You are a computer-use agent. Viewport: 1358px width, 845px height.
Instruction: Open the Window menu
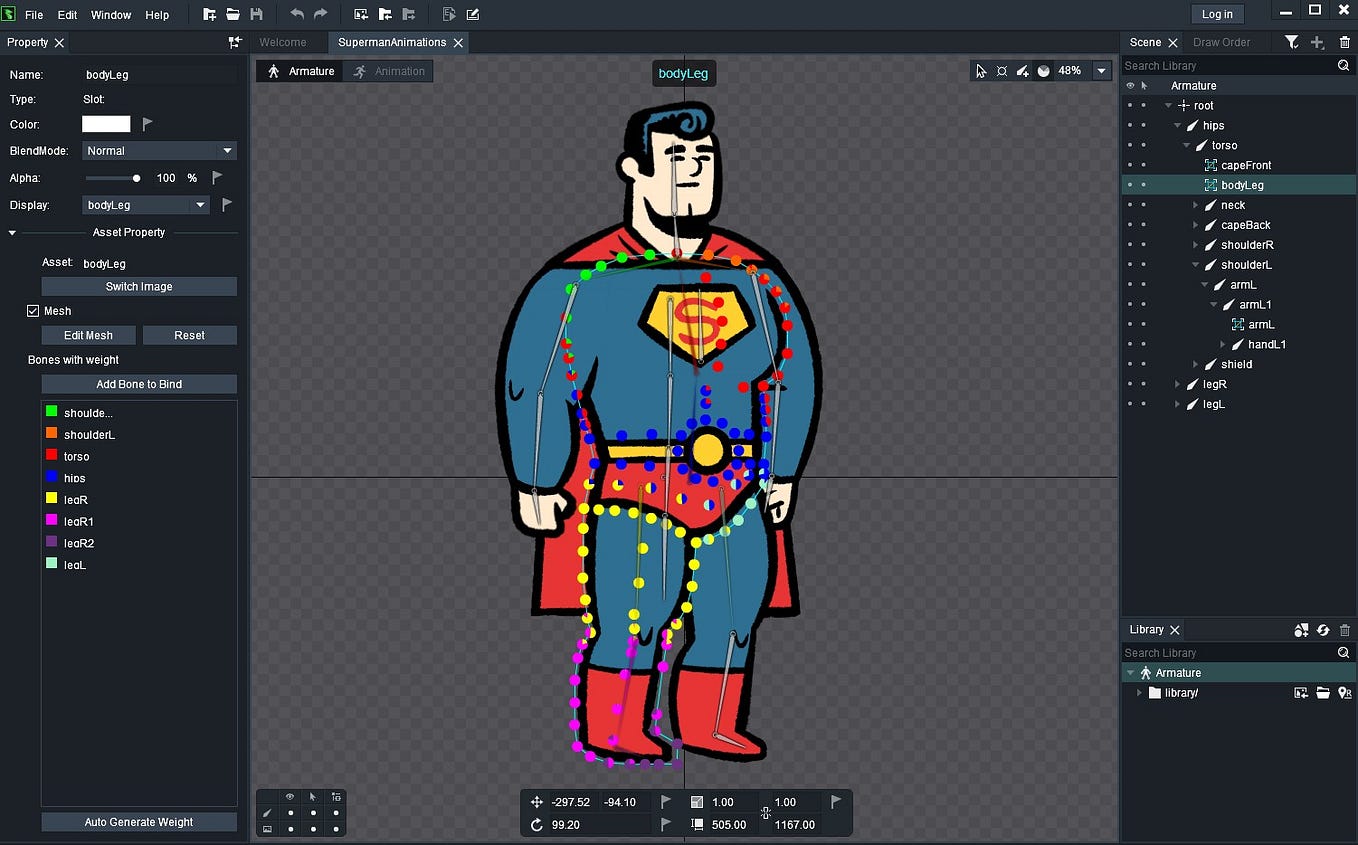tap(110, 14)
